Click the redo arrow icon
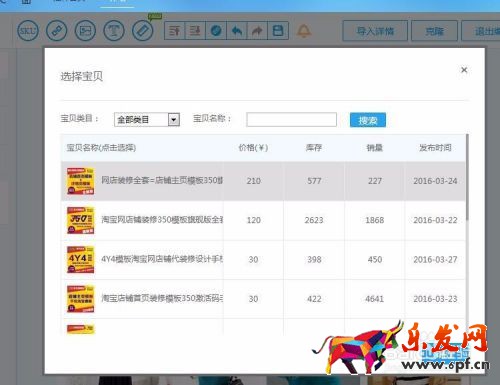Screen dimensions: 500x385 pos(257,31)
